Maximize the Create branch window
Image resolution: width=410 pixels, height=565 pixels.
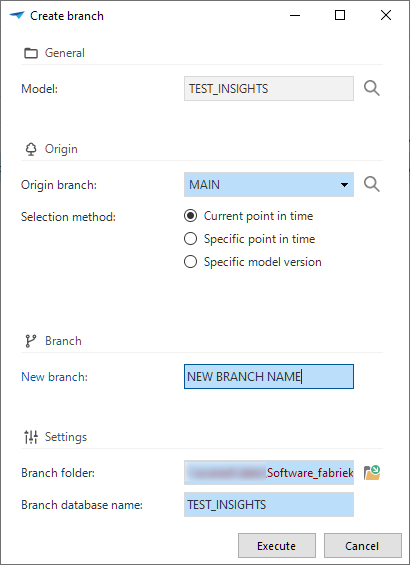click(340, 15)
